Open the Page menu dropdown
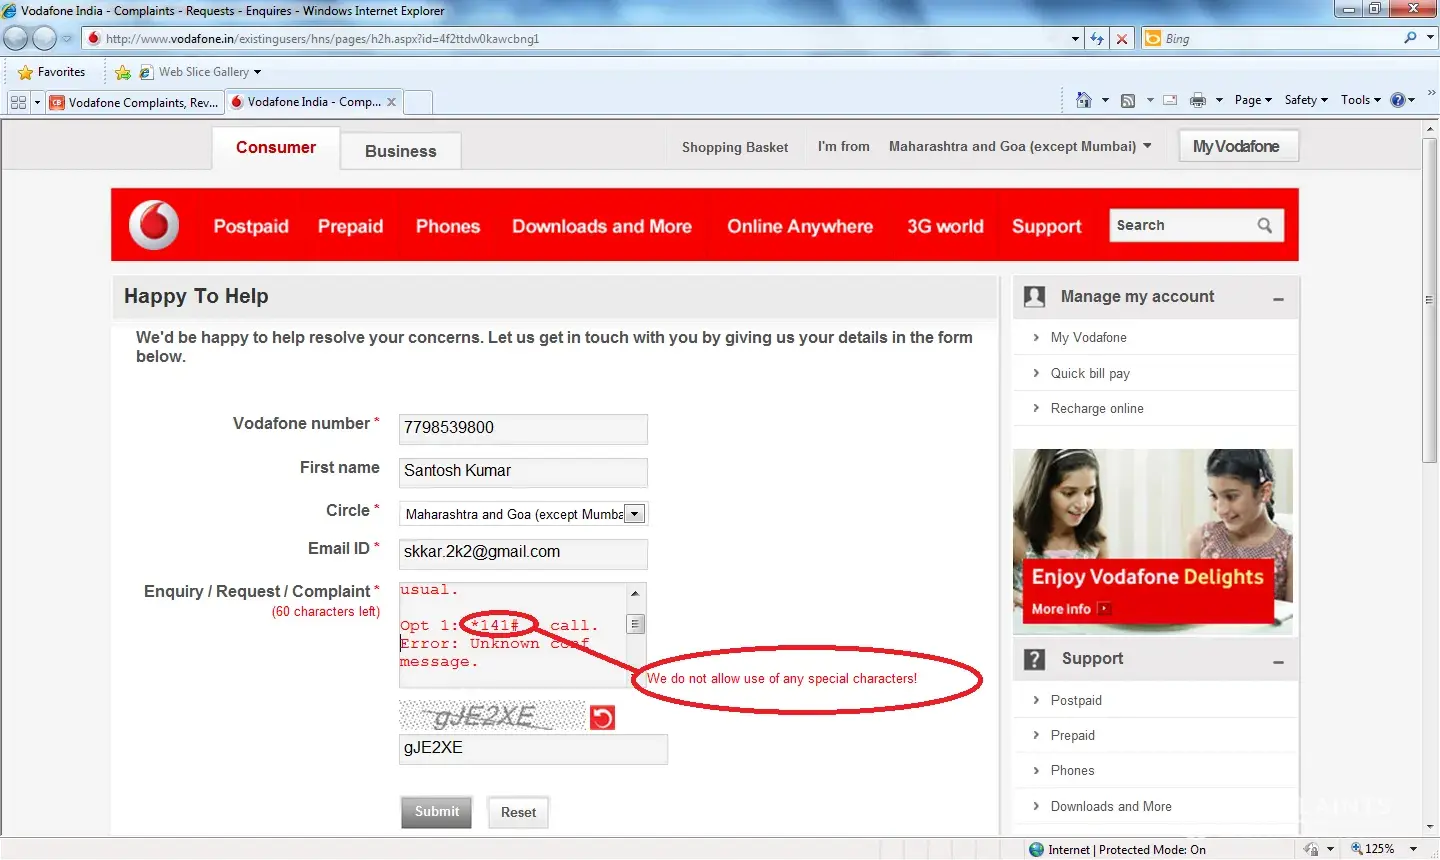Screen dimensions: 1440x860 tap(1252, 100)
